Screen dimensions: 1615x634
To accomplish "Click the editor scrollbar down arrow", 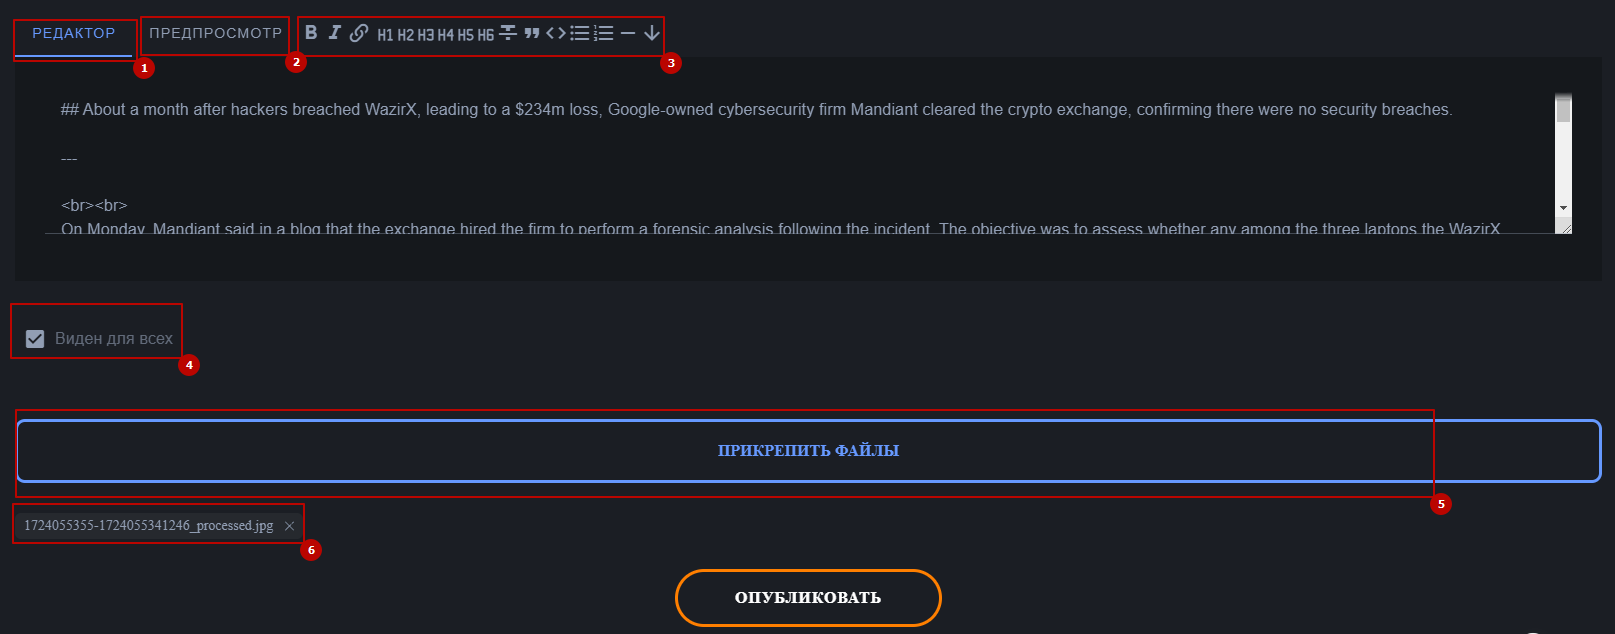I will tap(1563, 208).
